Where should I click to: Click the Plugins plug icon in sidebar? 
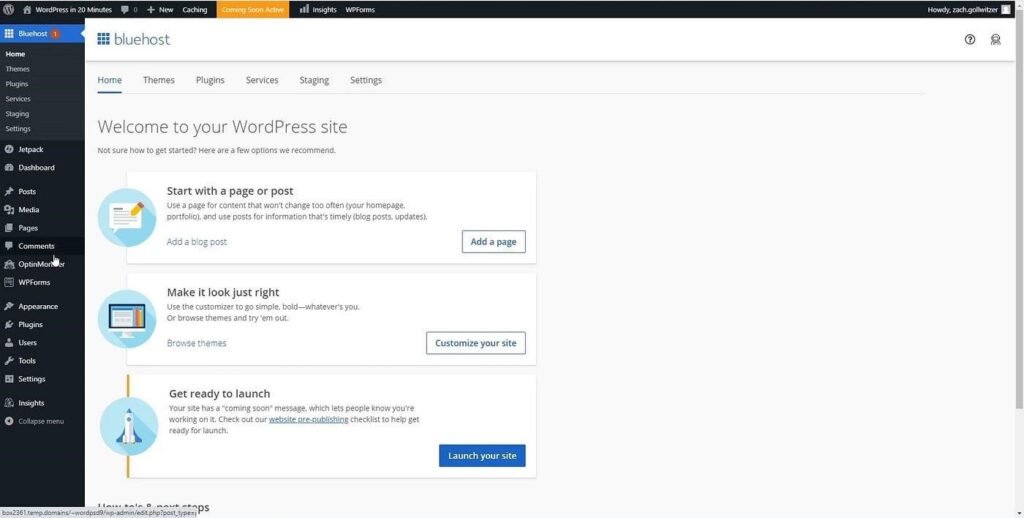point(9,325)
